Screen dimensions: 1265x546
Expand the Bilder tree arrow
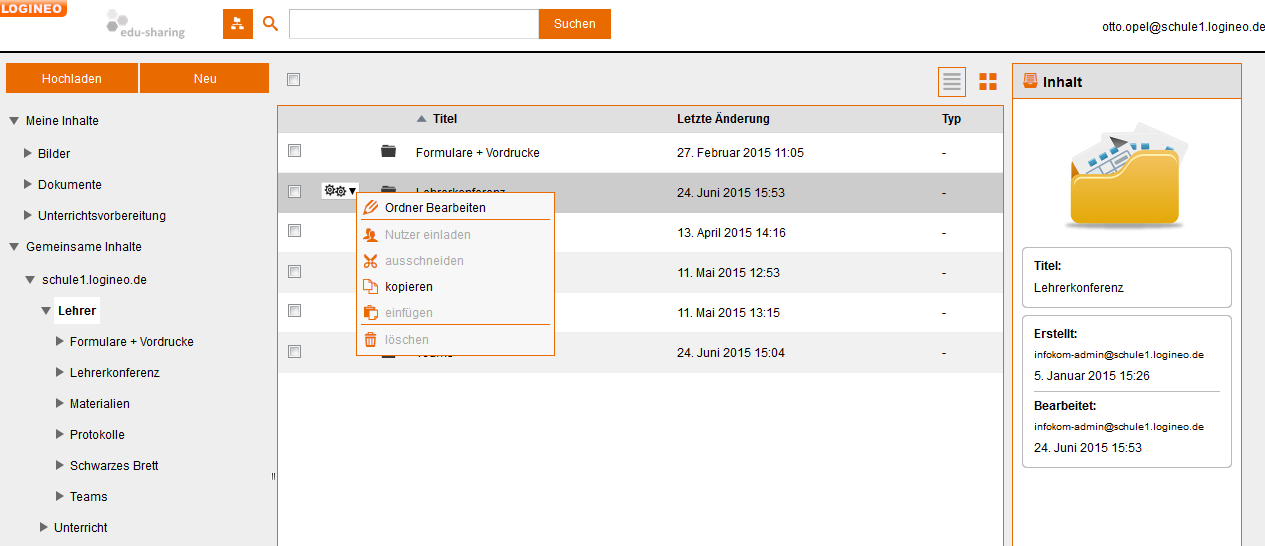point(28,154)
